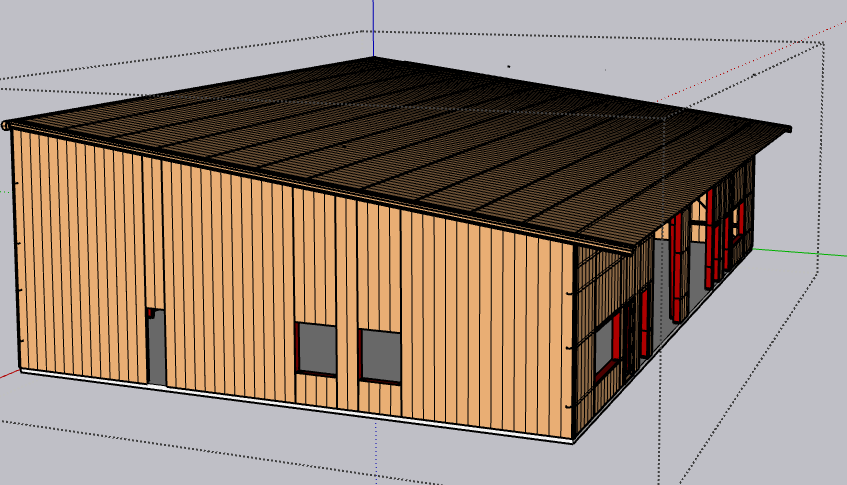This screenshot has height=485, width=847.
Task: Click the round gutter end at roof's left corner
Action: (x=6, y=126)
